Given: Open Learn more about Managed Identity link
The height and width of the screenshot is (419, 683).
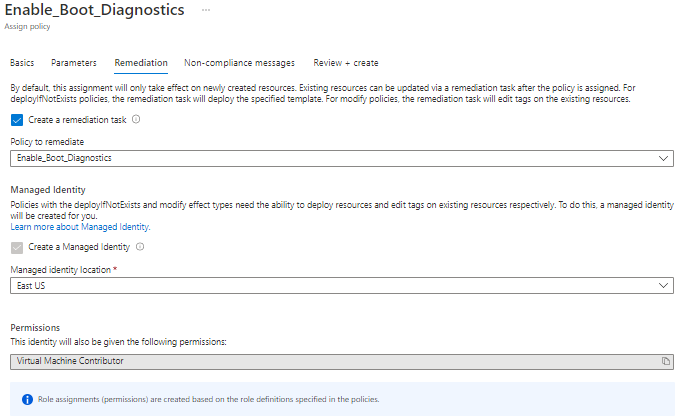Looking at the screenshot, I should pyautogui.click(x=80, y=227).
